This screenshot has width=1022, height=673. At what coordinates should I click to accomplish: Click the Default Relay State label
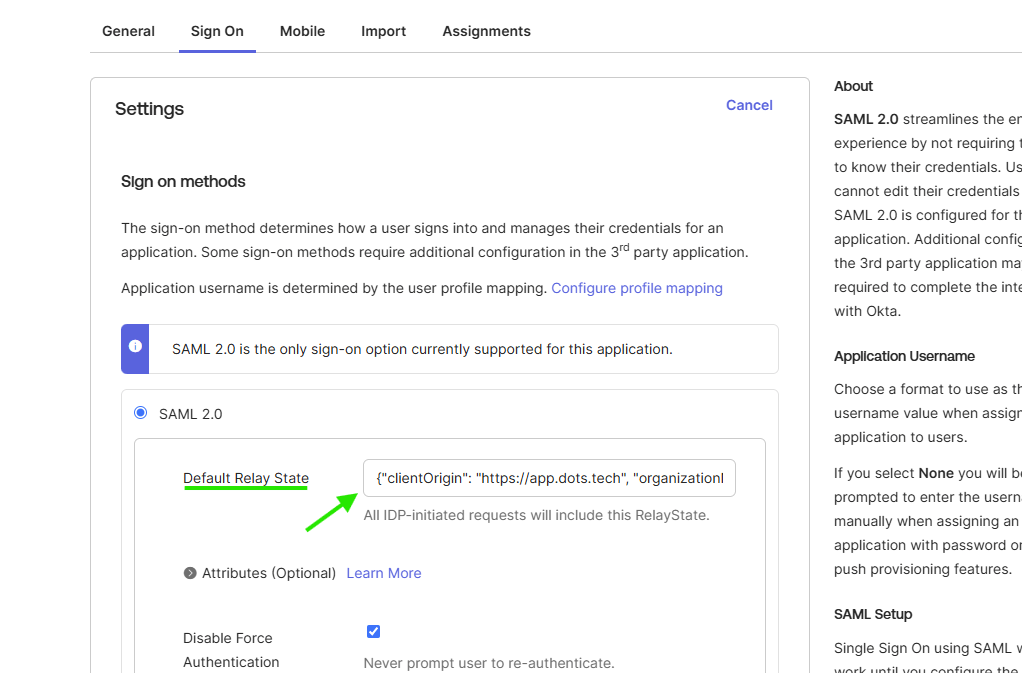coord(246,478)
